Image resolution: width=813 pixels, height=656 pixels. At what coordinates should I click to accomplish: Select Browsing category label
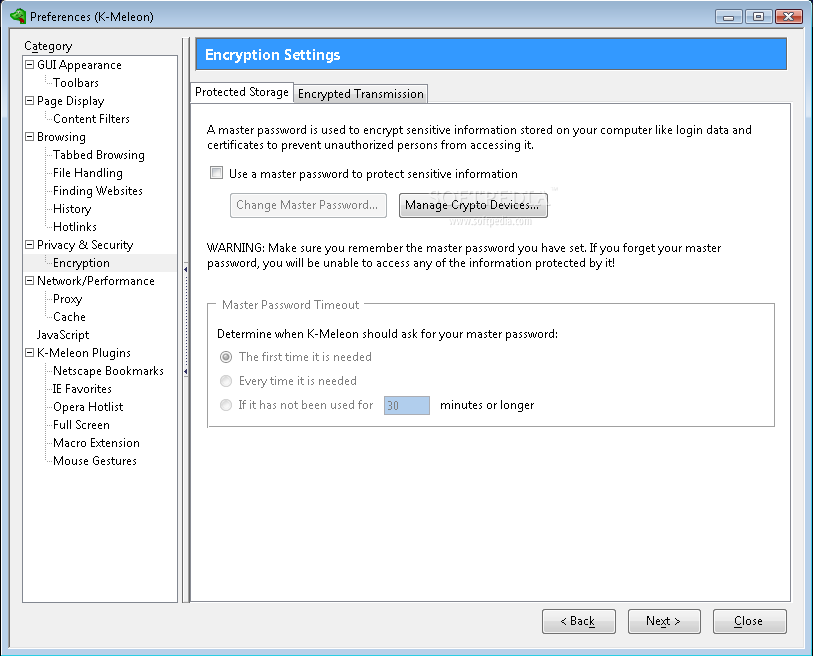click(x=61, y=137)
